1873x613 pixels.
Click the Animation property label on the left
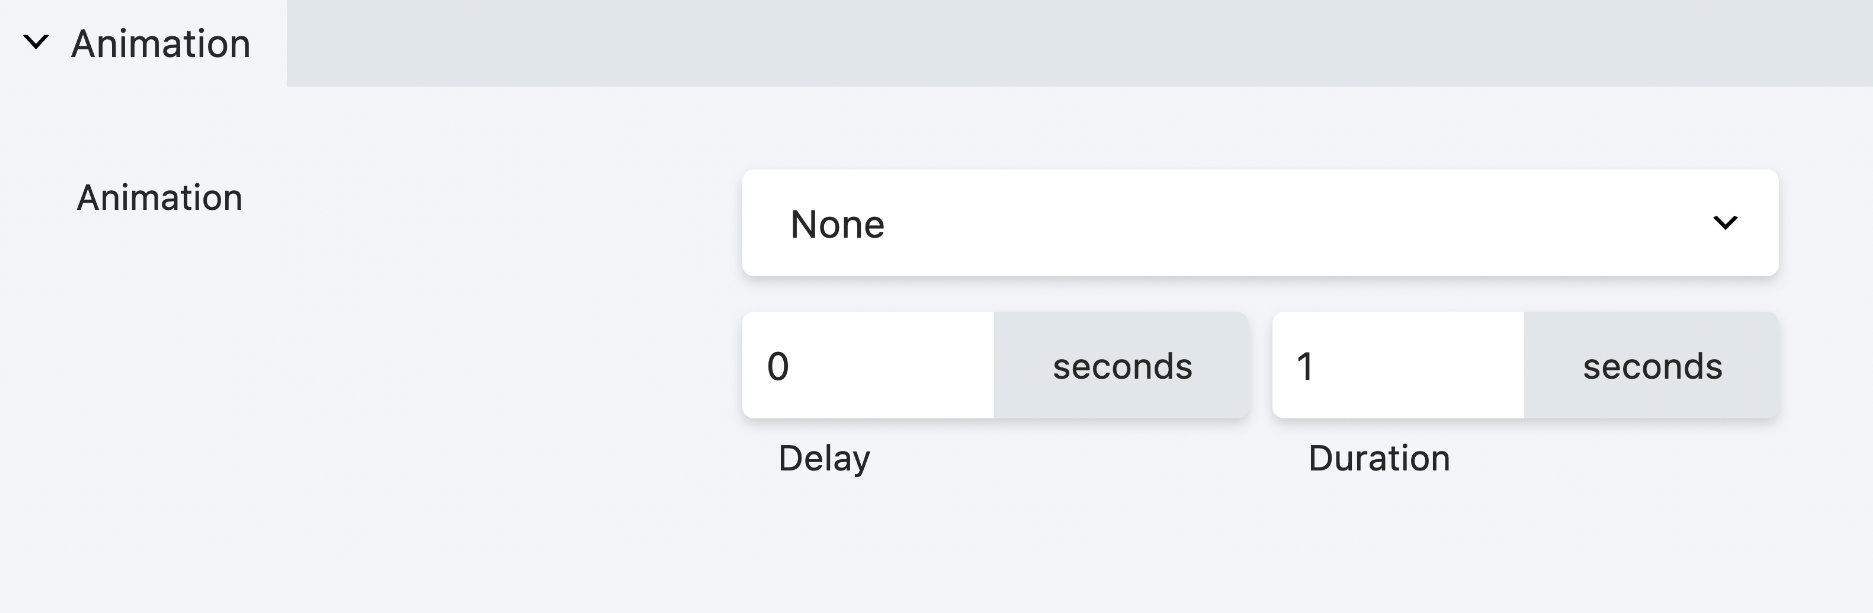tap(159, 197)
